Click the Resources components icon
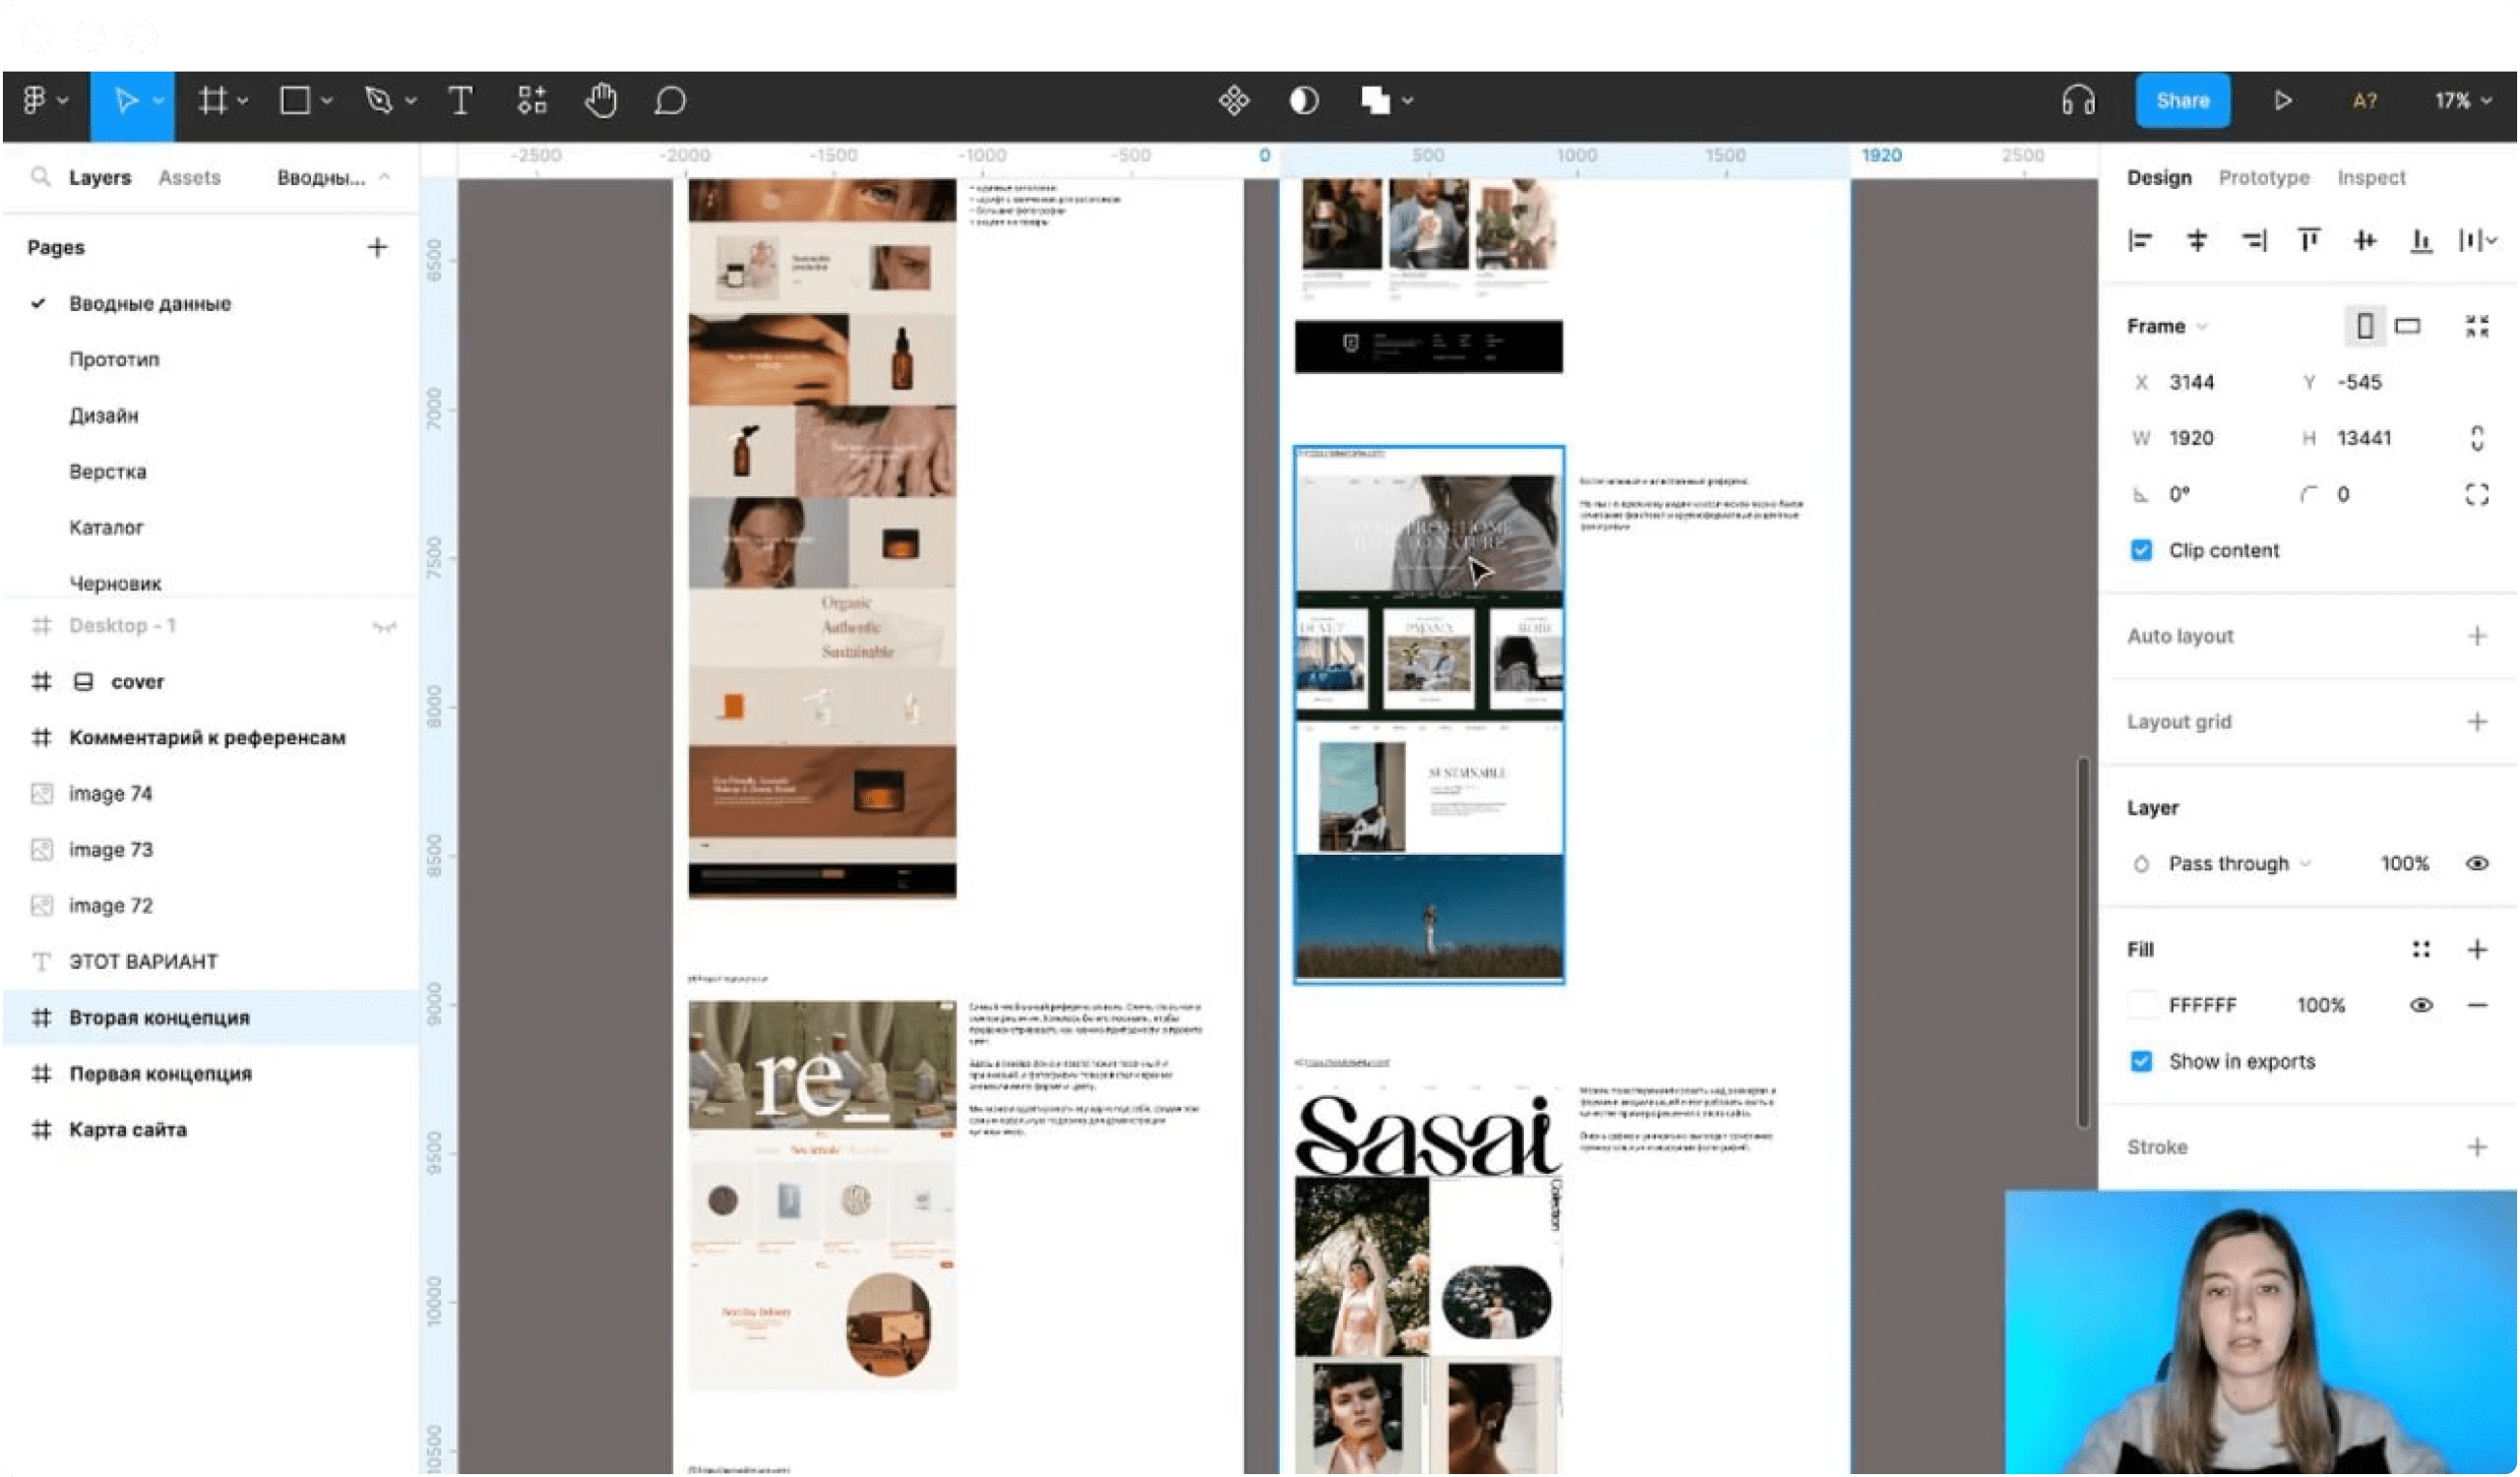The width and height of the screenshot is (2520, 1477). point(532,101)
